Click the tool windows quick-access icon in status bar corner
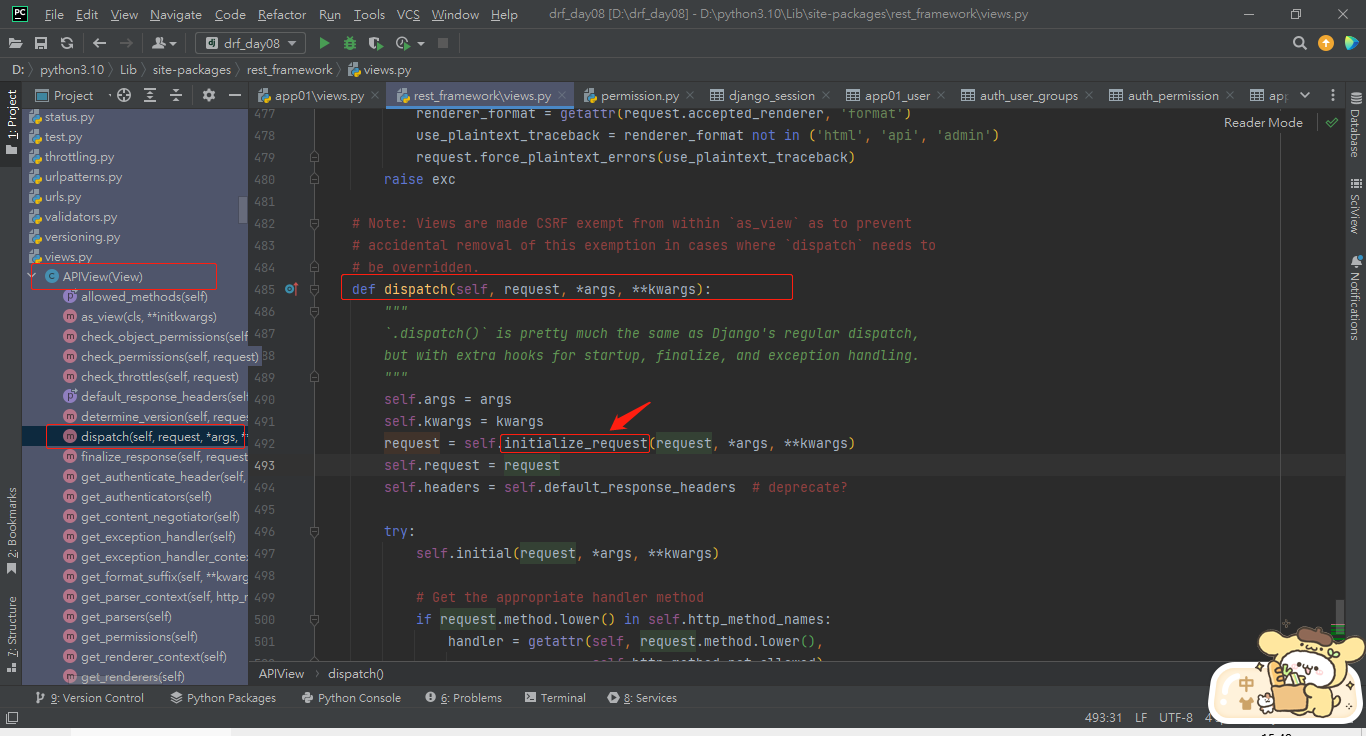 [12, 717]
